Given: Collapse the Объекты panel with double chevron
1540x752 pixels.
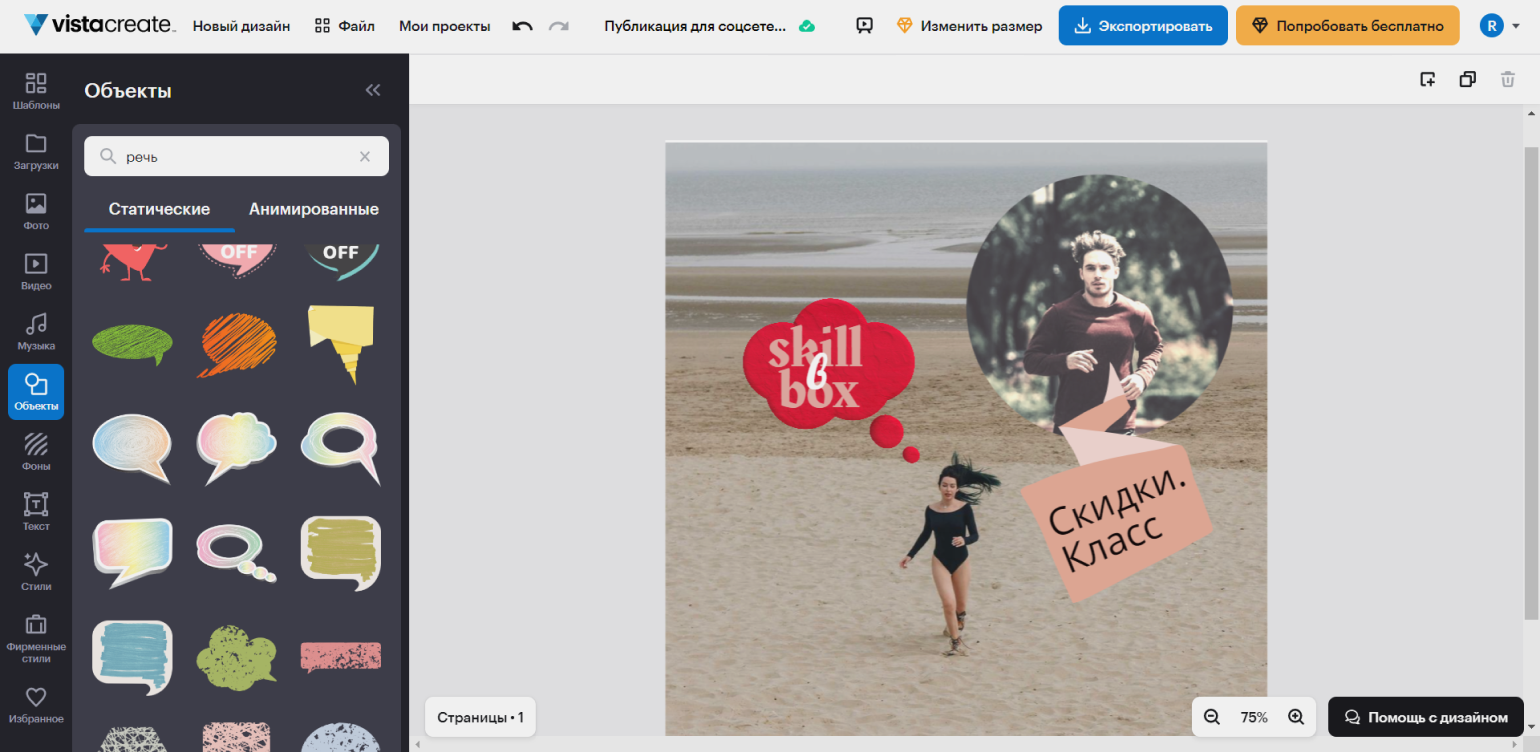Looking at the screenshot, I should (373, 90).
